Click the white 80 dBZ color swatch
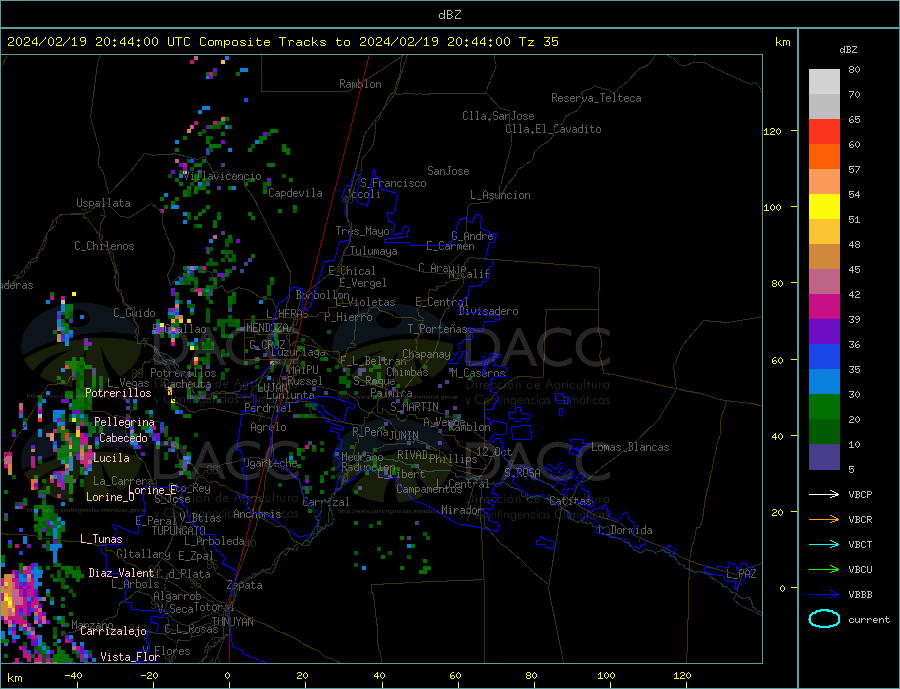This screenshot has width=900, height=689. coord(824,82)
